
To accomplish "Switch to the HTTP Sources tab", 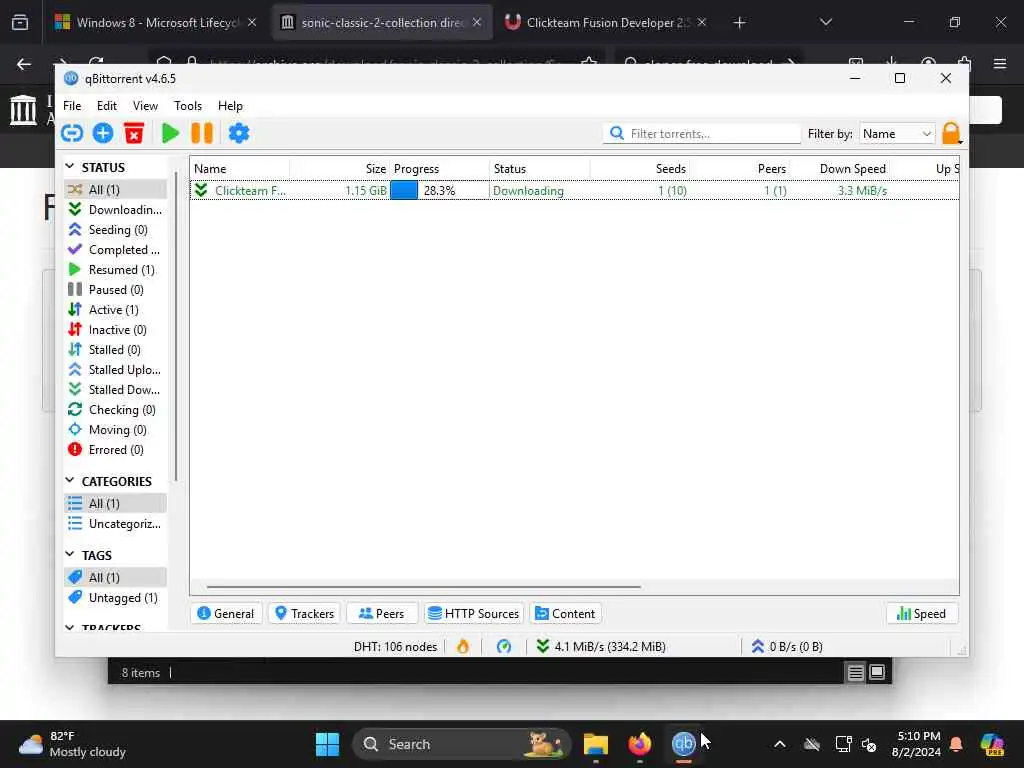I will tap(474, 614).
